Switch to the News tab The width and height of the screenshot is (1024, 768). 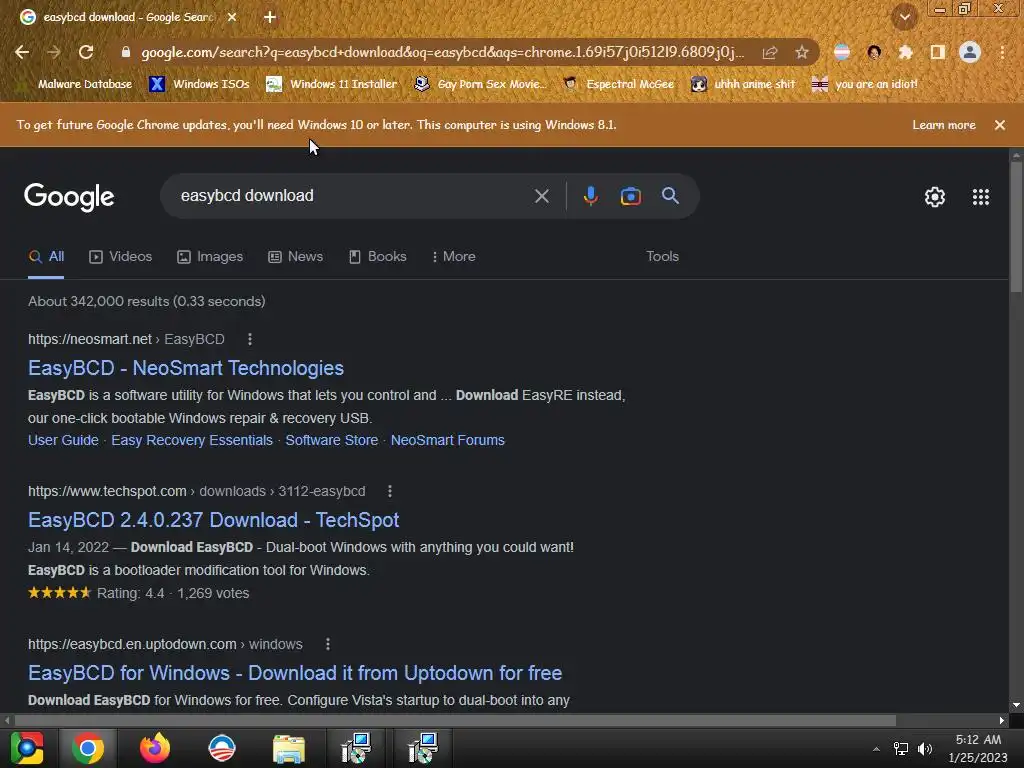pyautogui.click(x=296, y=257)
